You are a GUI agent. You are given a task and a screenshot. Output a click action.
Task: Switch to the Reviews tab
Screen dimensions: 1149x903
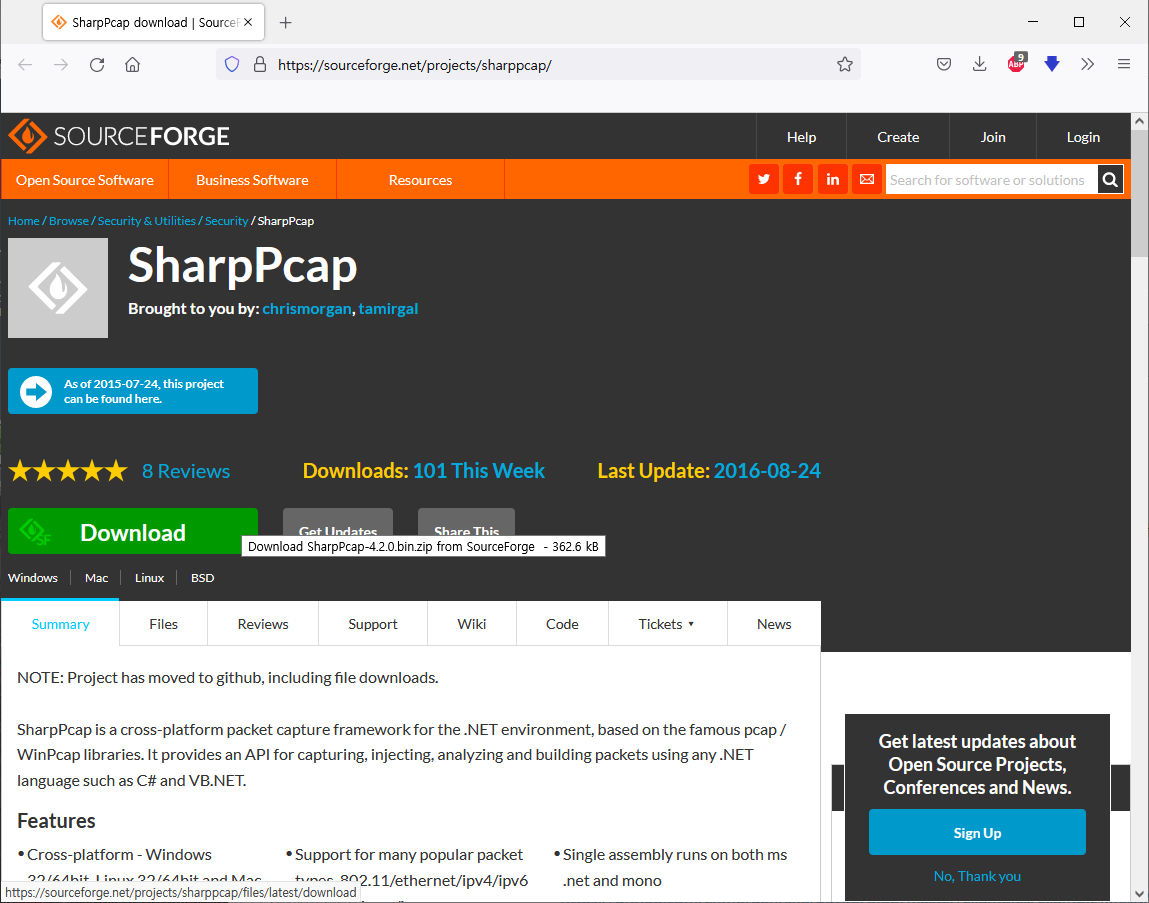click(x=263, y=624)
